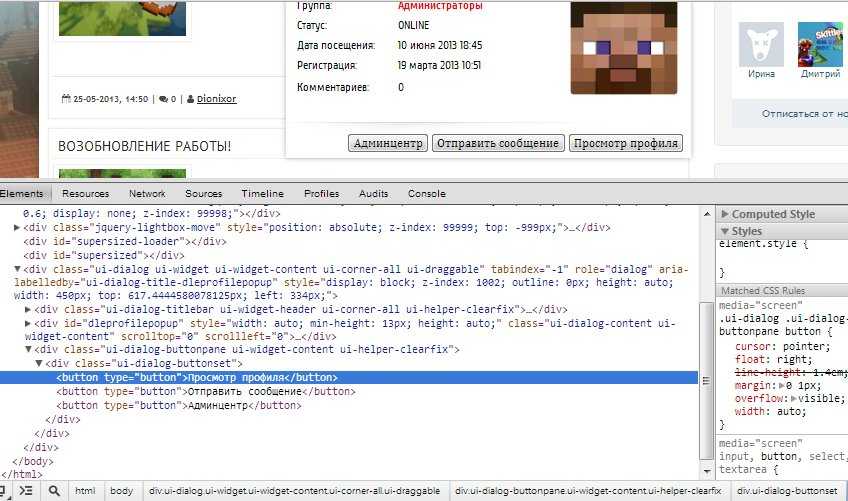Open the ВОЗОБНОВЛЕНИЕ РАБОТЫ! post title
The width and height of the screenshot is (848, 501).
pyautogui.click(x=144, y=146)
